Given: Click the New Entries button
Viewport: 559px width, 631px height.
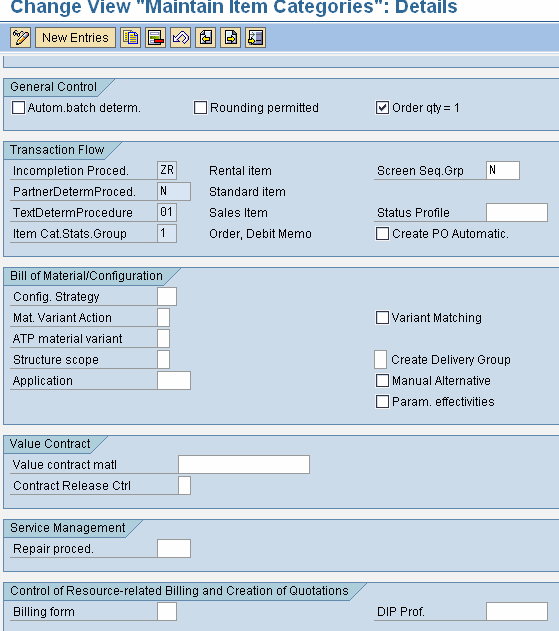Looking at the screenshot, I should (75, 38).
